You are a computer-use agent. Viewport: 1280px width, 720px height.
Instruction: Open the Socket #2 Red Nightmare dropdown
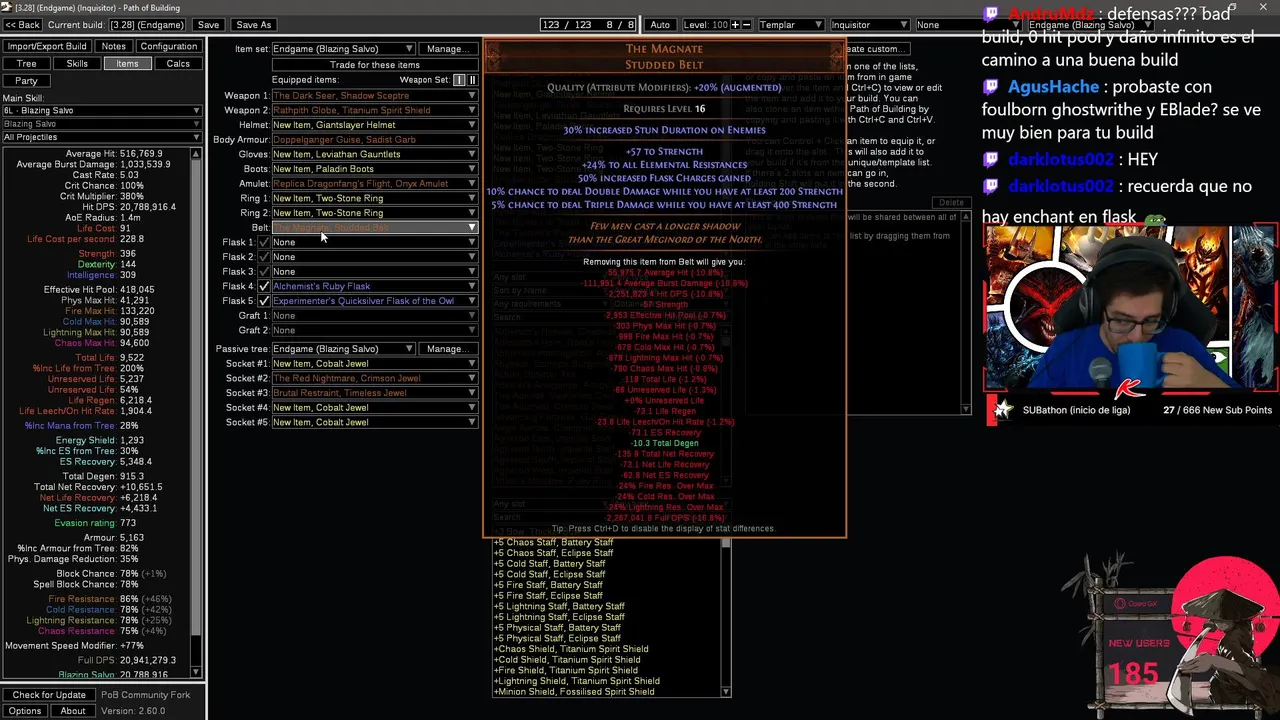[375, 378]
